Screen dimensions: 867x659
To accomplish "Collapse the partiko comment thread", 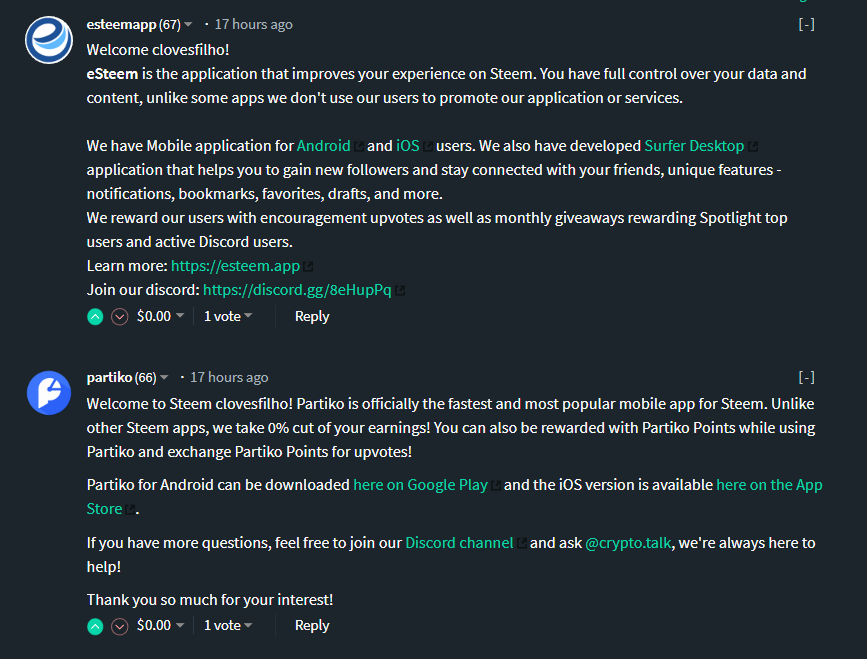I will point(806,377).
